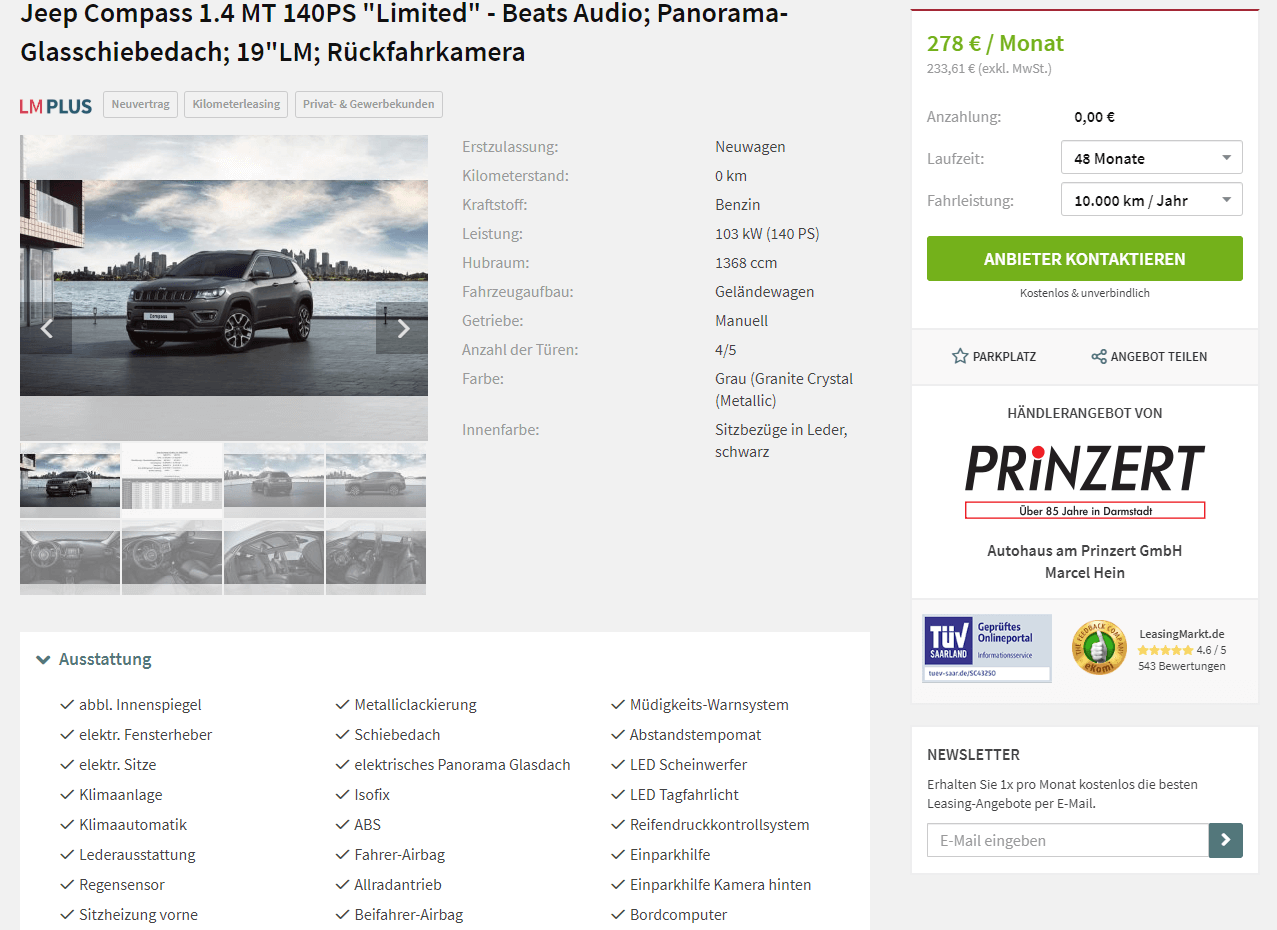Click the Anbieter kontaktieren button
This screenshot has height=930, width=1277.
pos(1085,259)
